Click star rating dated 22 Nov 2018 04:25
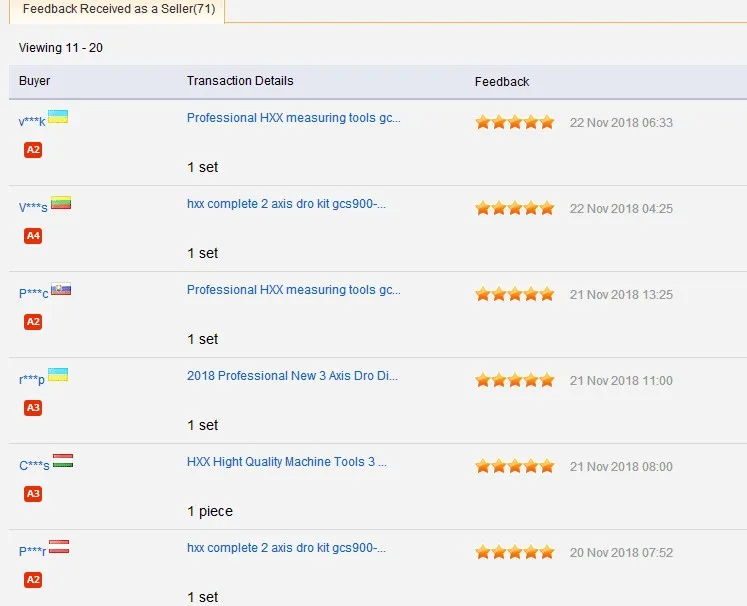 coord(515,208)
